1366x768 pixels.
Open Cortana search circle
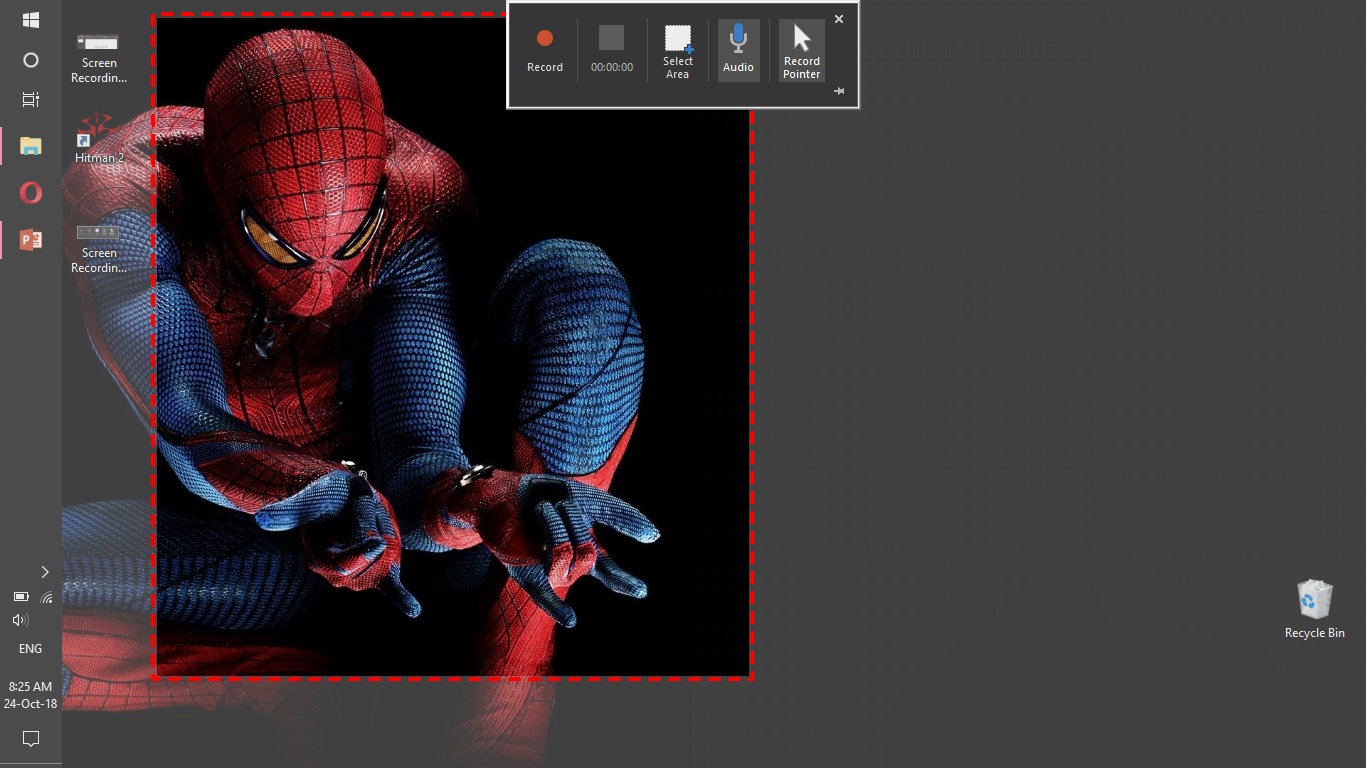pos(31,60)
